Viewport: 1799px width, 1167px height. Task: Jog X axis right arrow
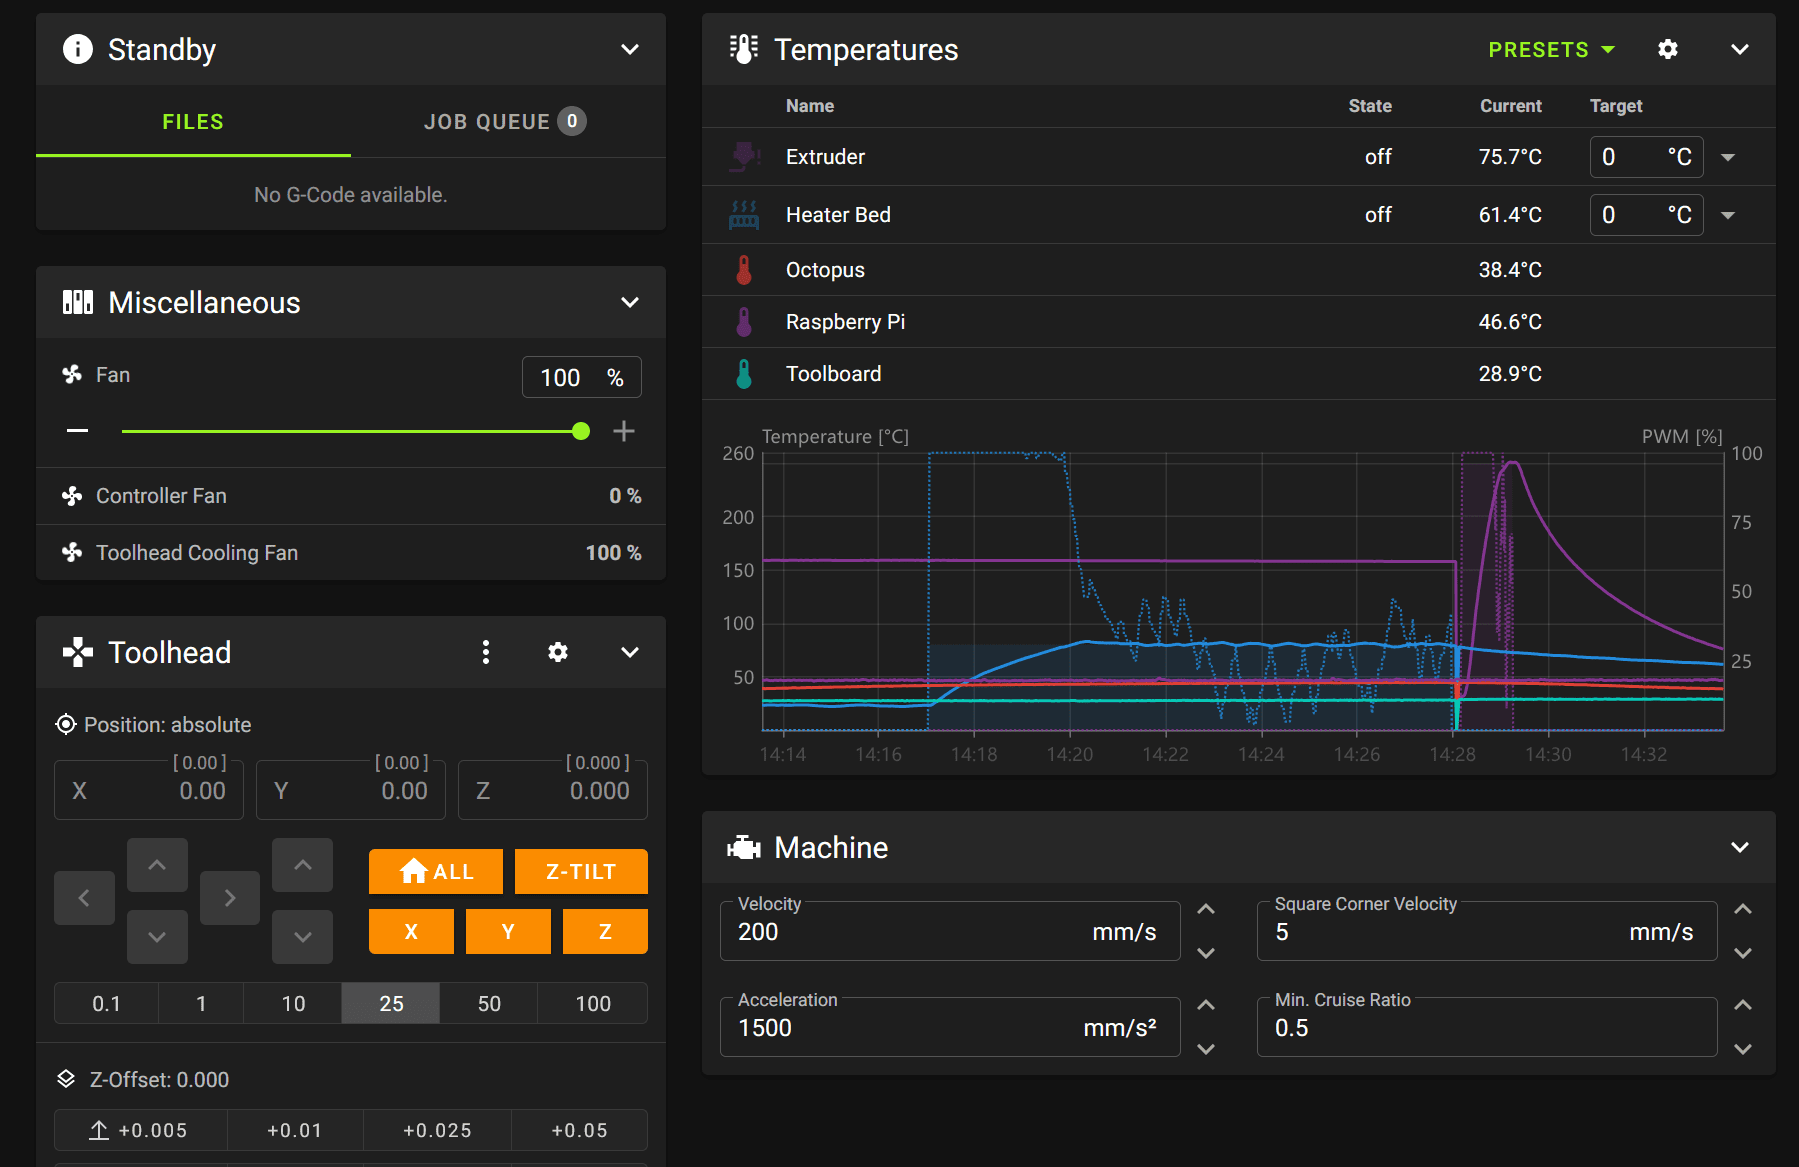coord(230,898)
